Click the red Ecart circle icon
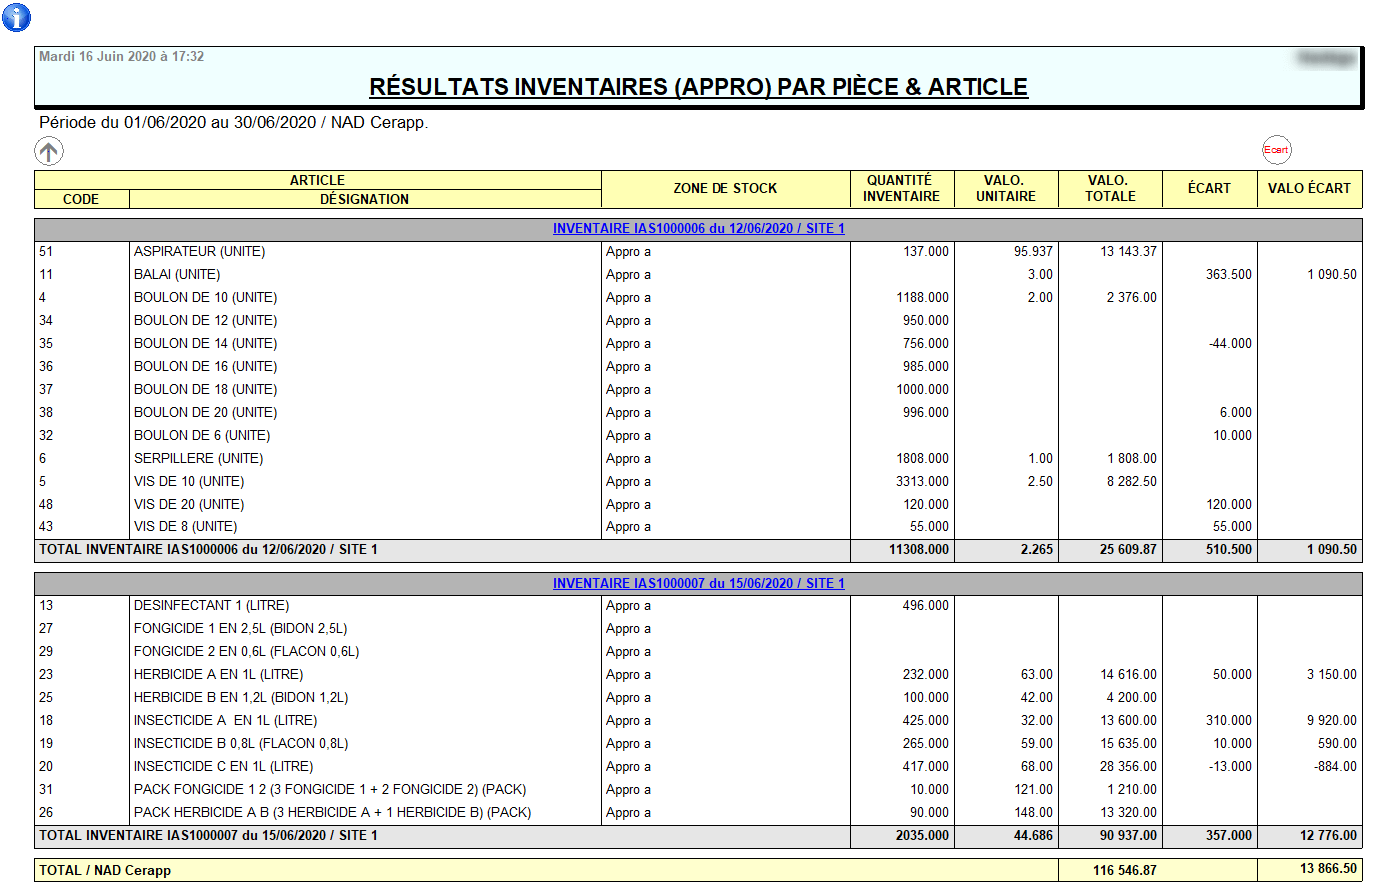 (x=1276, y=150)
